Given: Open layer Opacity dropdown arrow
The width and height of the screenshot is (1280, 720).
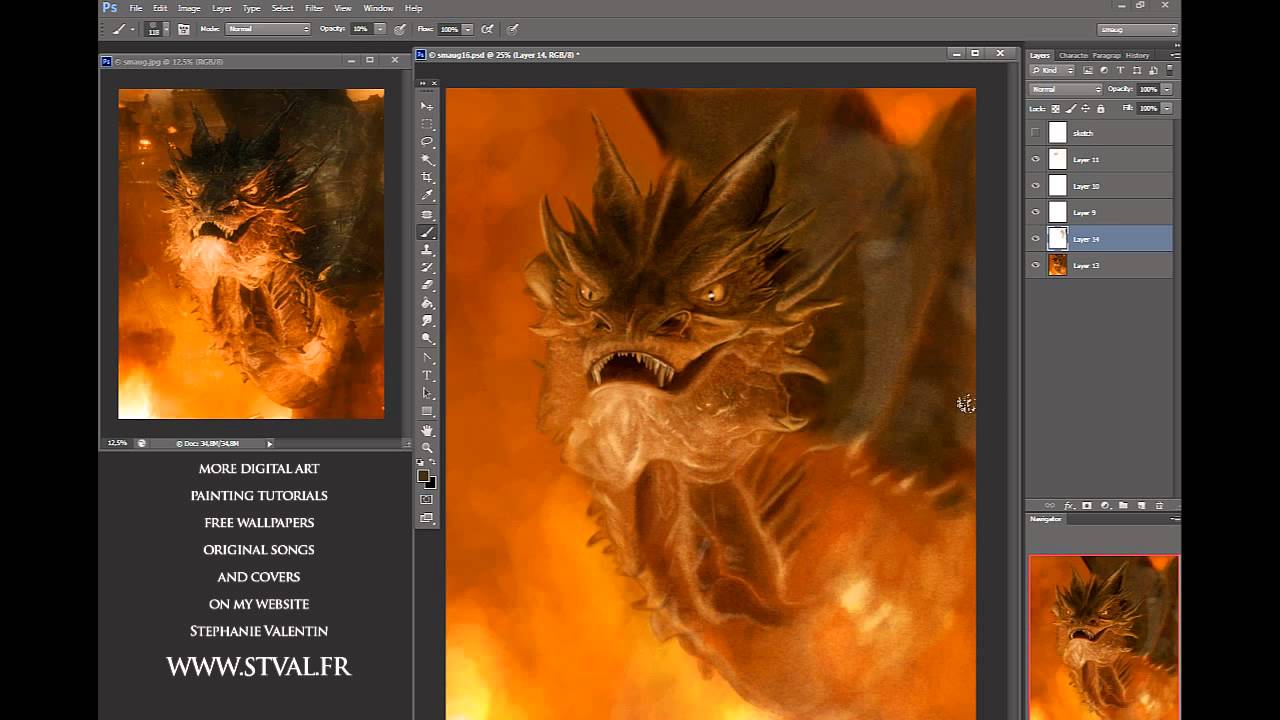Looking at the screenshot, I should 1166,89.
